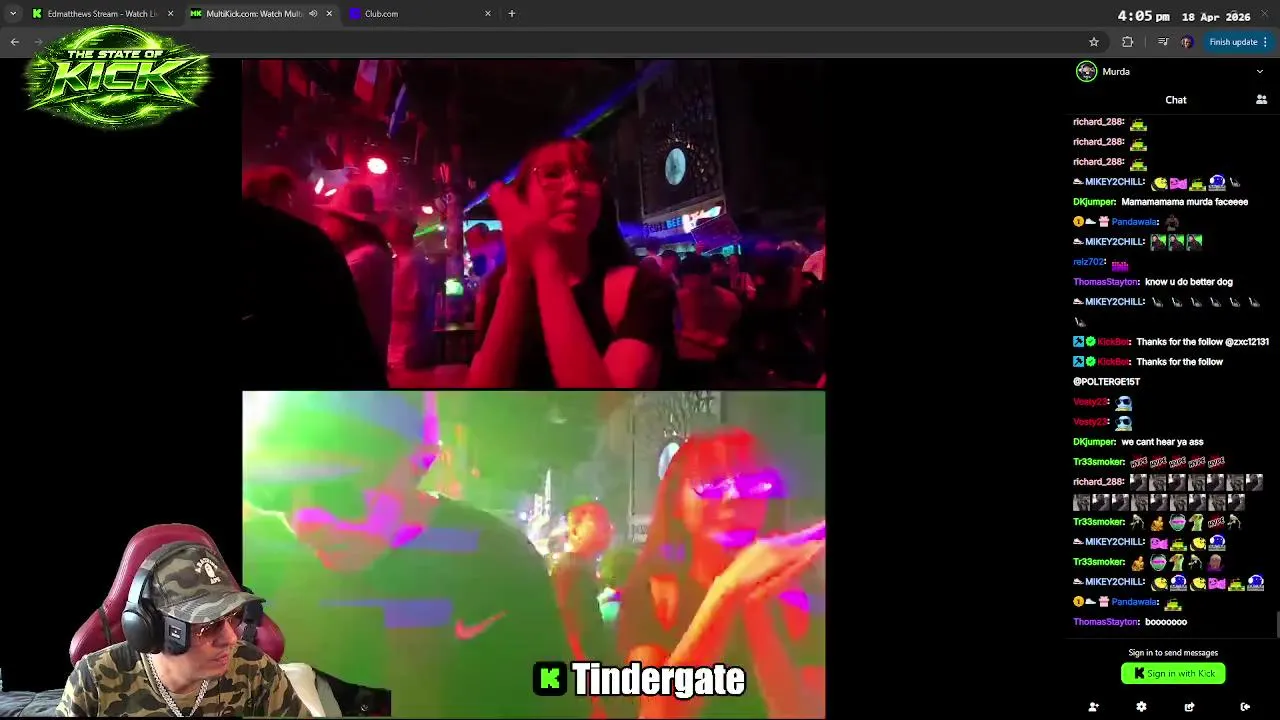This screenshot has height=720, width=1280.
Task: Close the MultiKick.com tab
Action: (x=329, y=14)
